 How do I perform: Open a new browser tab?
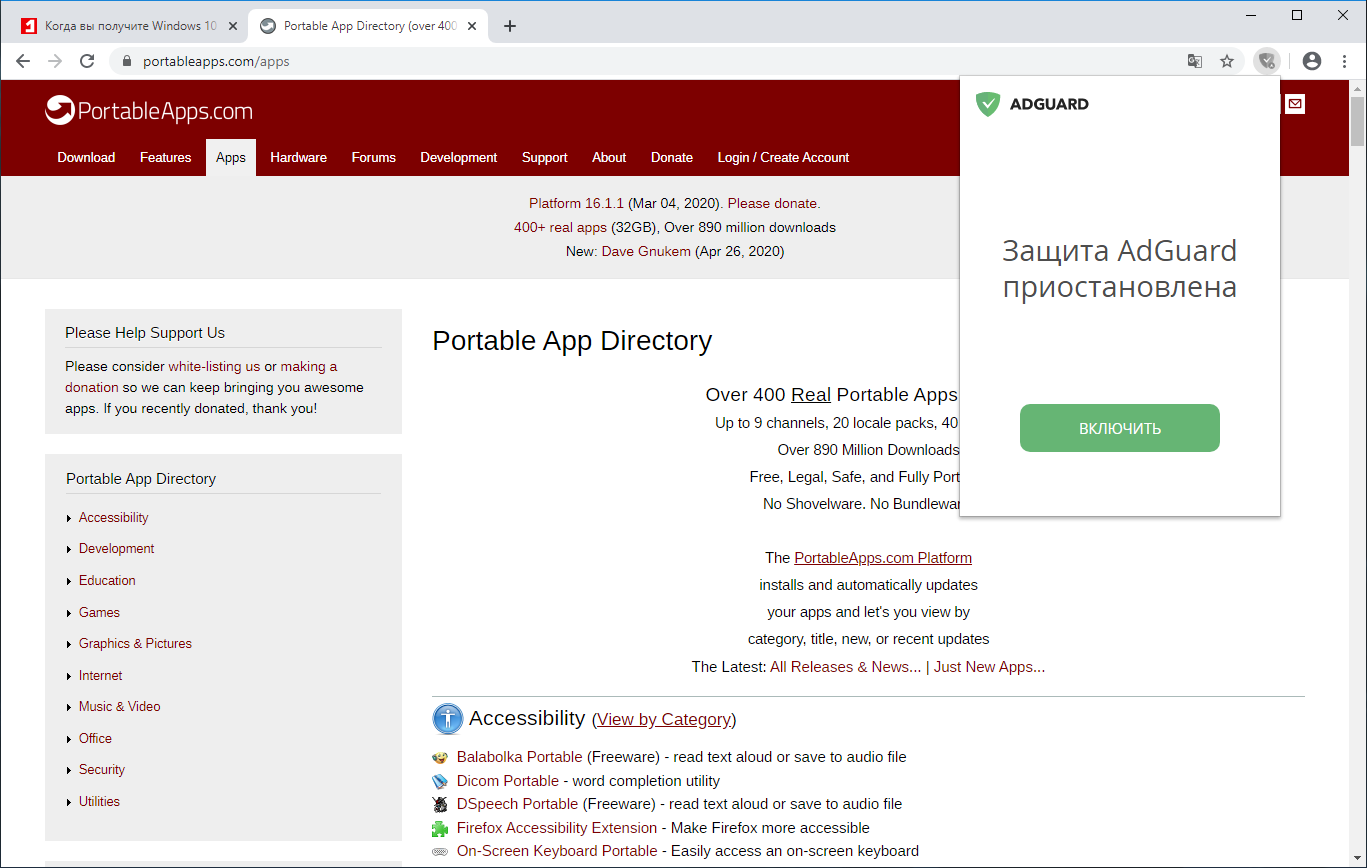click(510, 26)
